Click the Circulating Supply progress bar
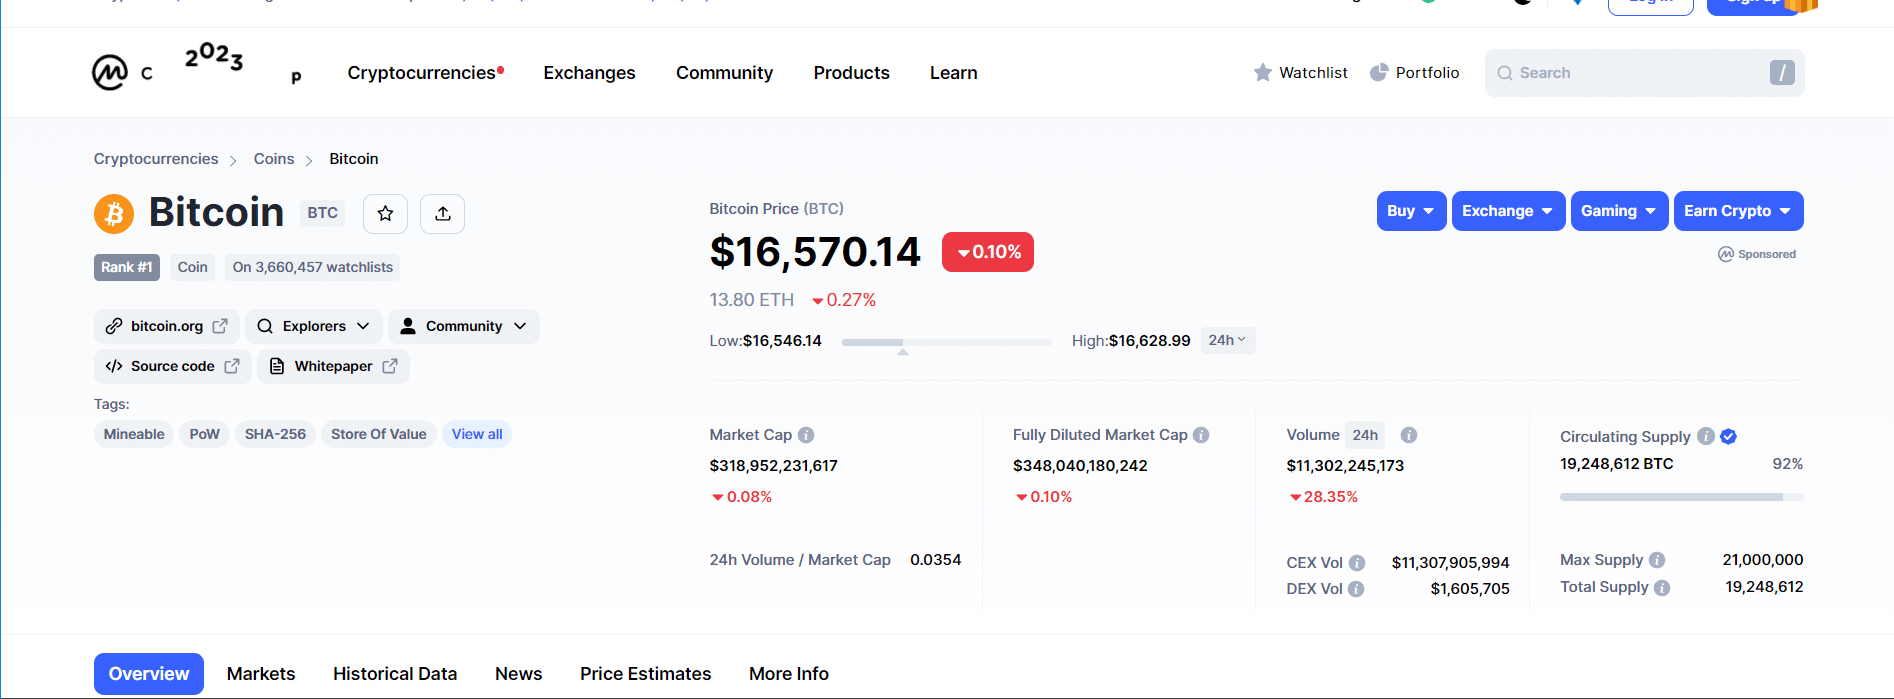 pos(1682,497)
